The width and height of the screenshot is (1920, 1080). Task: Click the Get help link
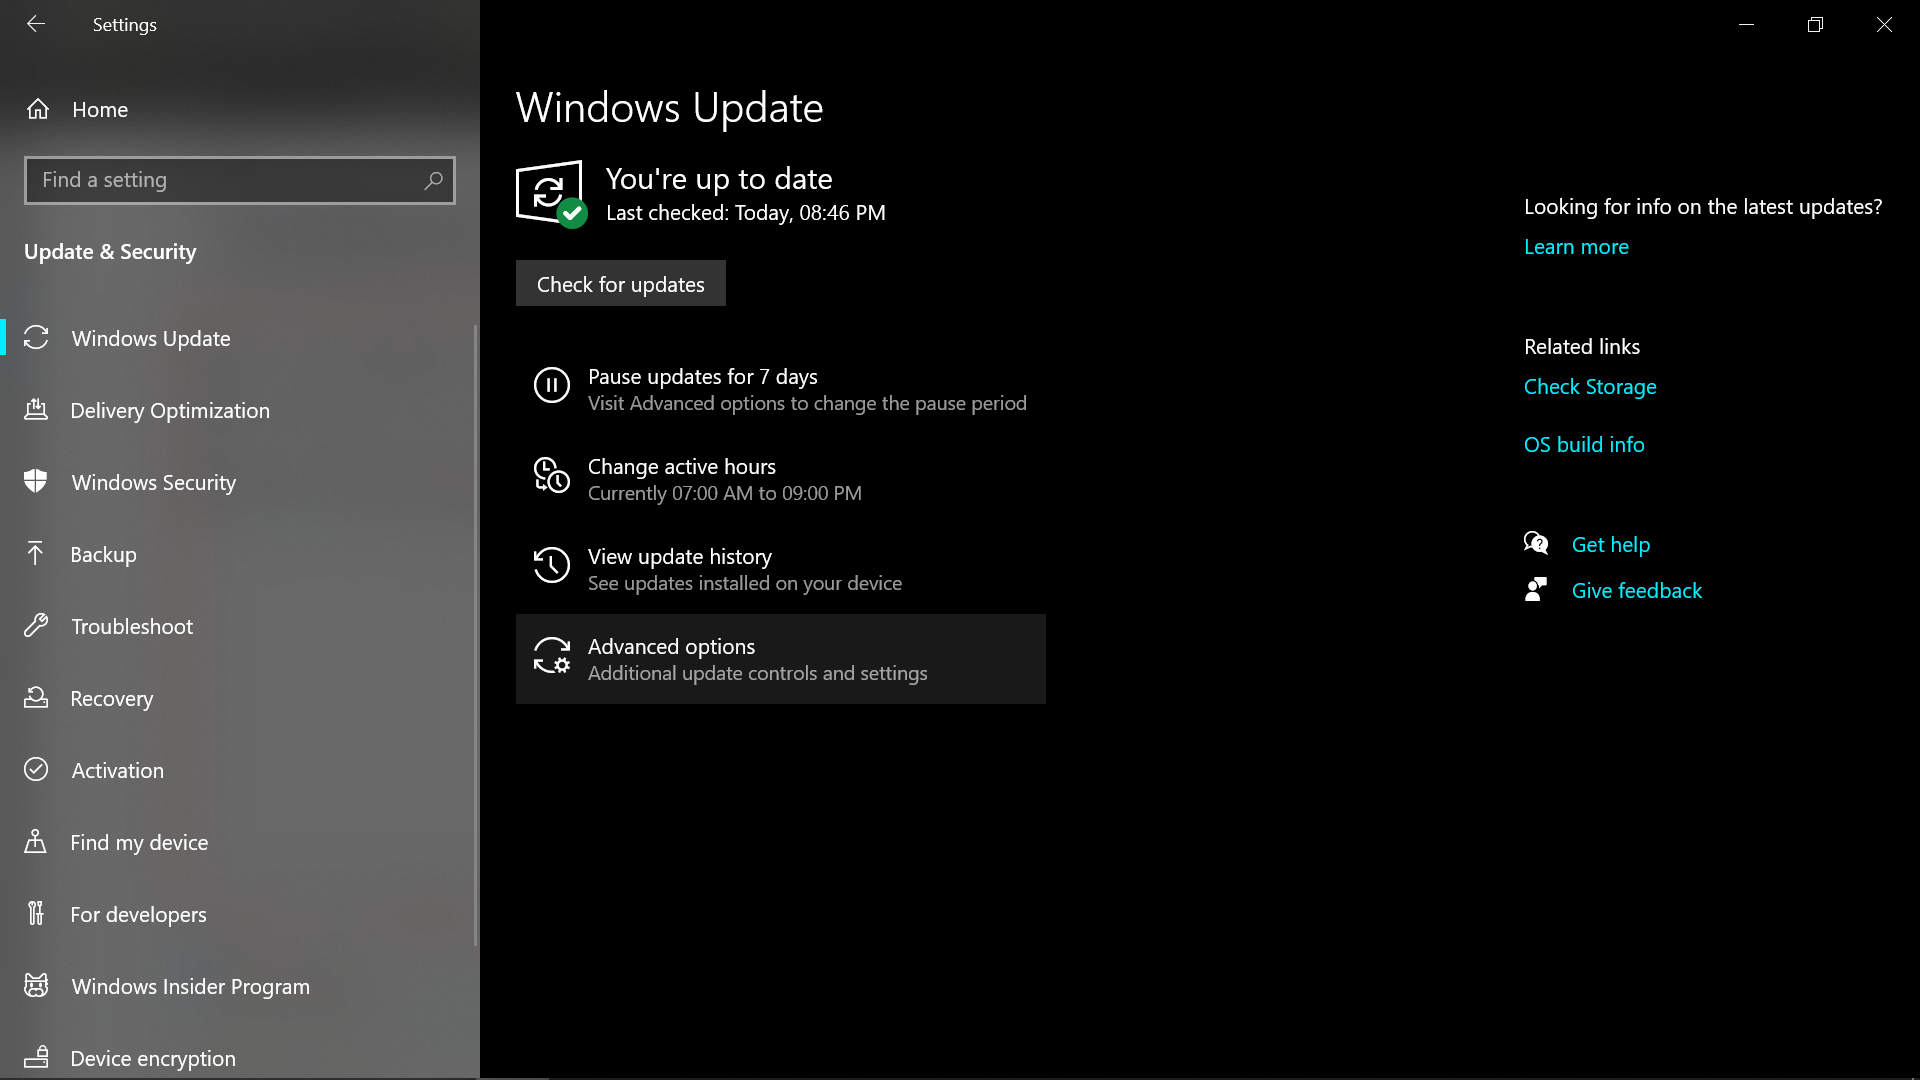point(1611,545)
